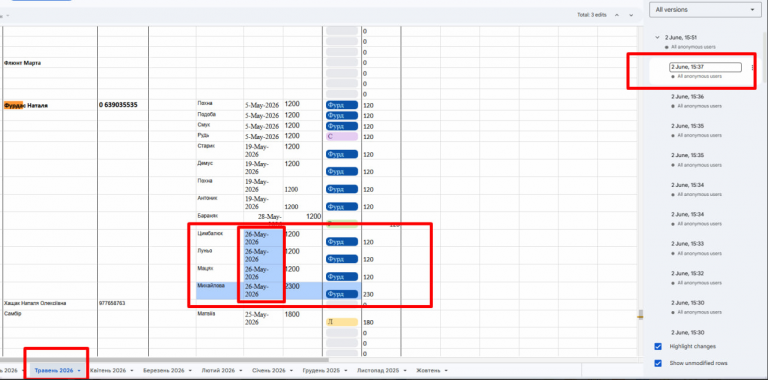Open the Листопад 2025 tab menu arrow
Image resolution: width=768 pixels, height=380 pixels.
tap(405, 371)
